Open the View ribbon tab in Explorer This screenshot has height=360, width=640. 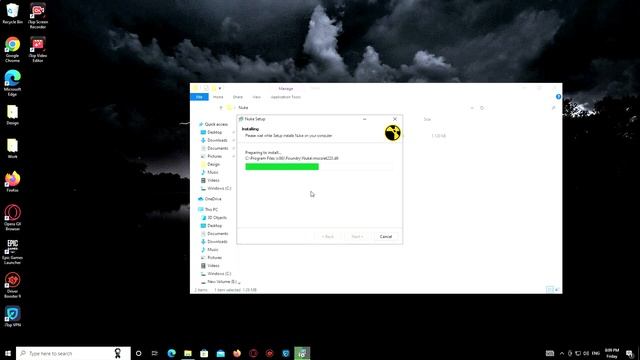tap(256, 97)
